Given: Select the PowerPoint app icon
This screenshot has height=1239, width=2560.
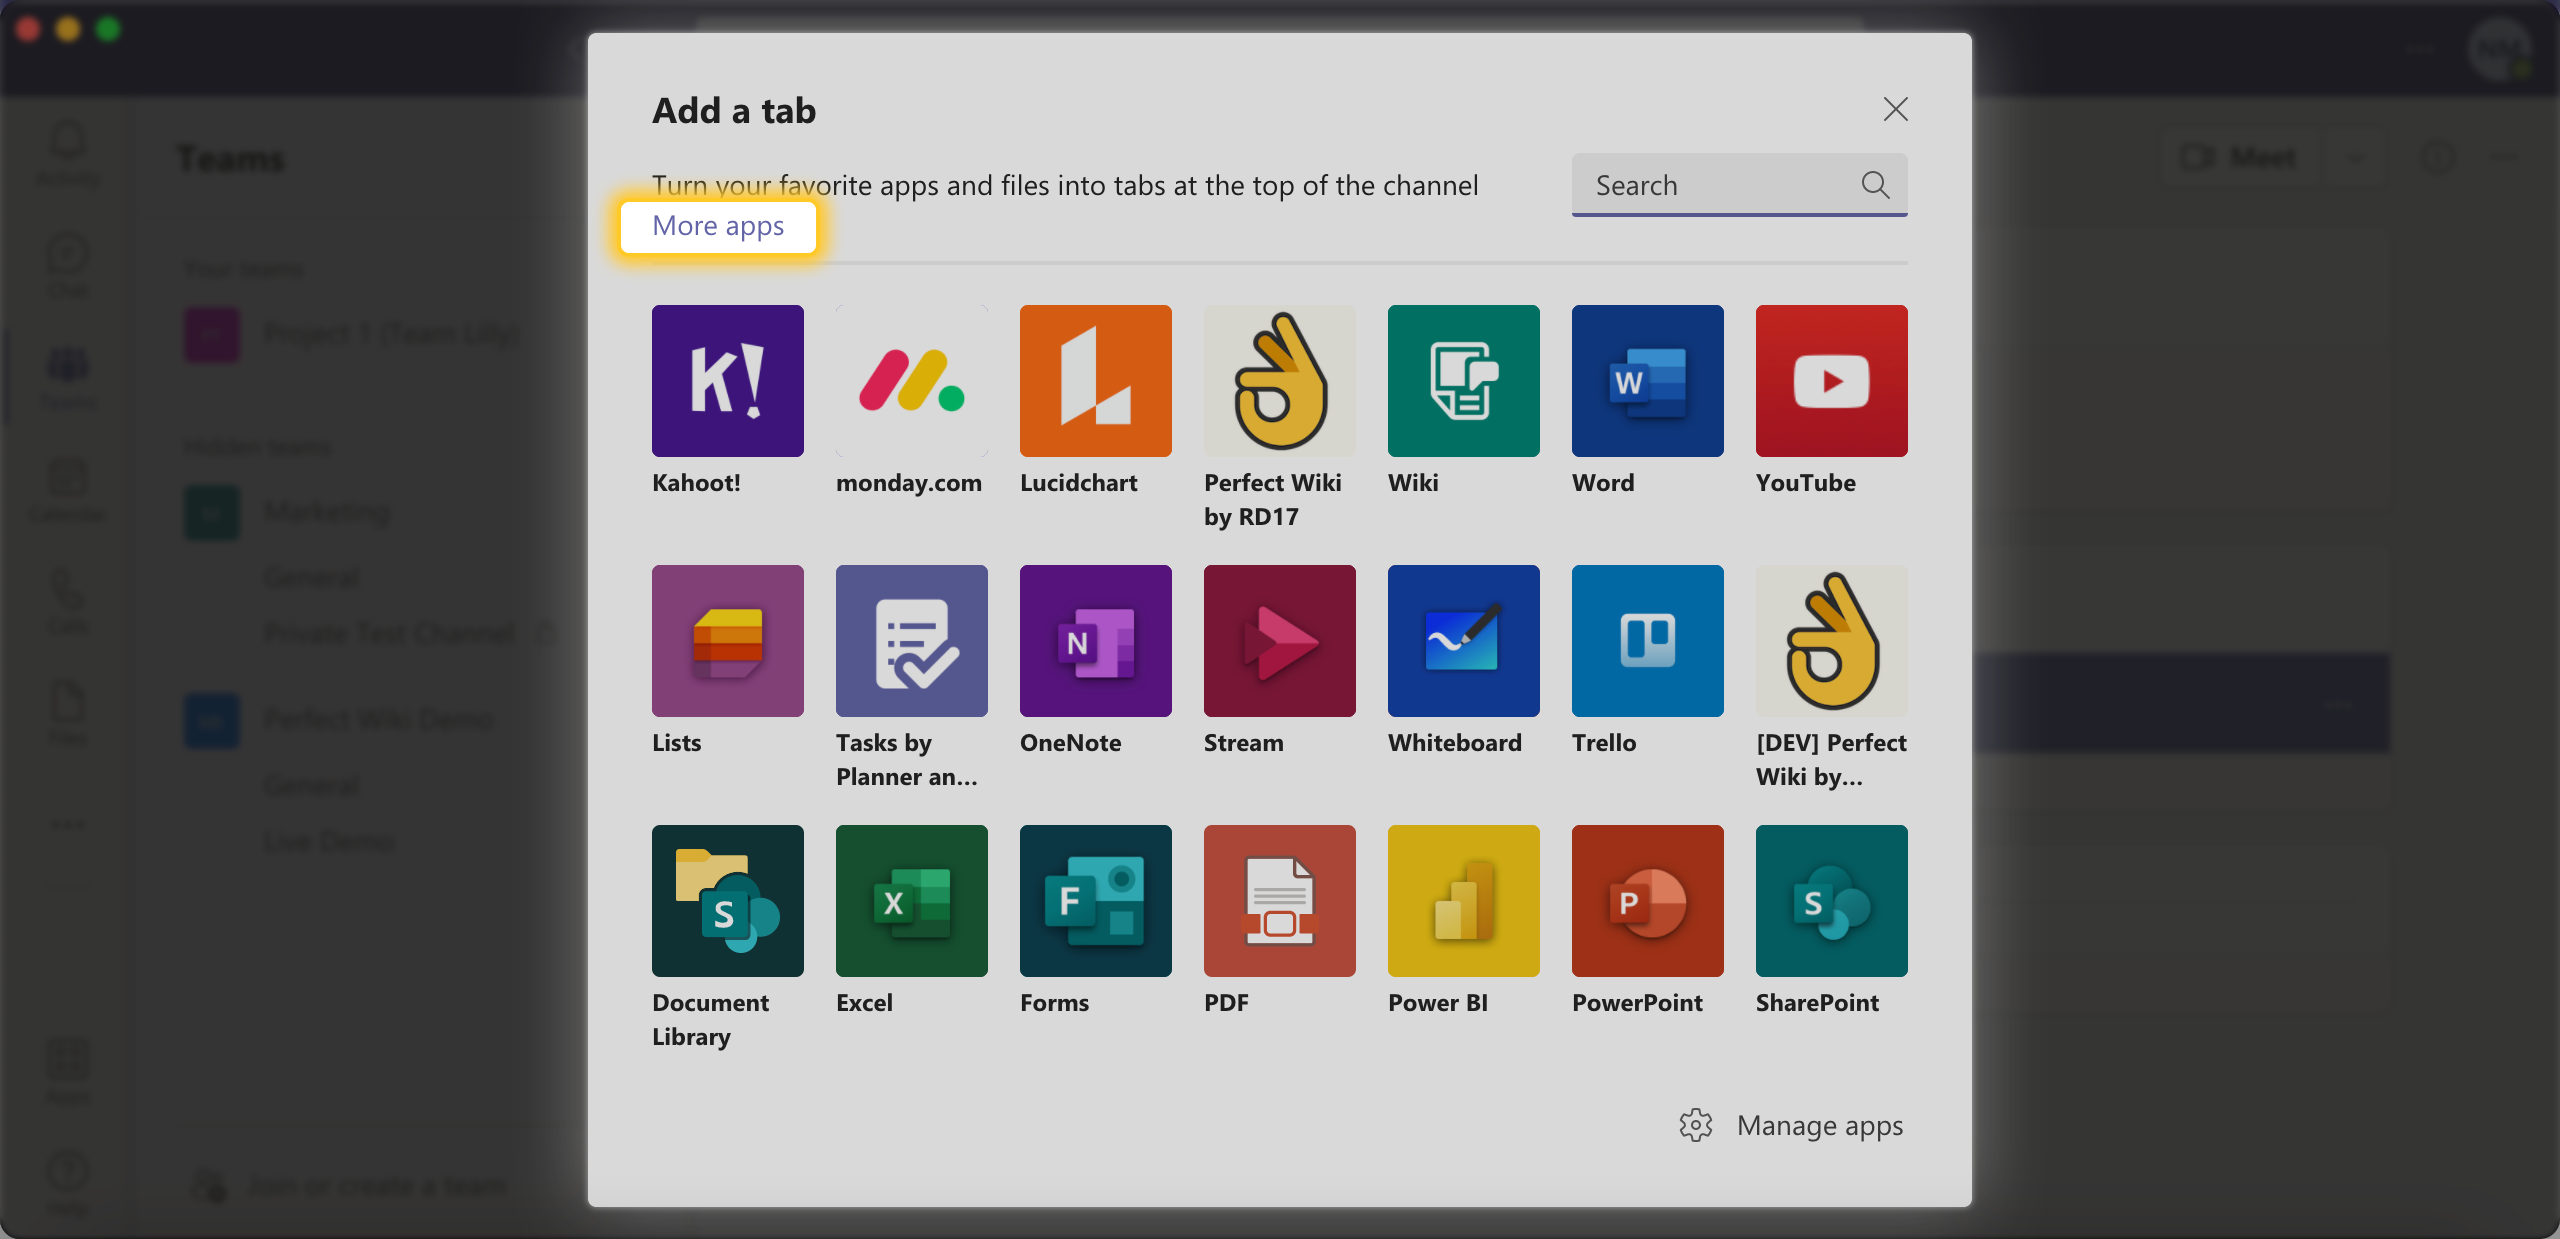Looking at the screenshot, I should (1647, 901).
